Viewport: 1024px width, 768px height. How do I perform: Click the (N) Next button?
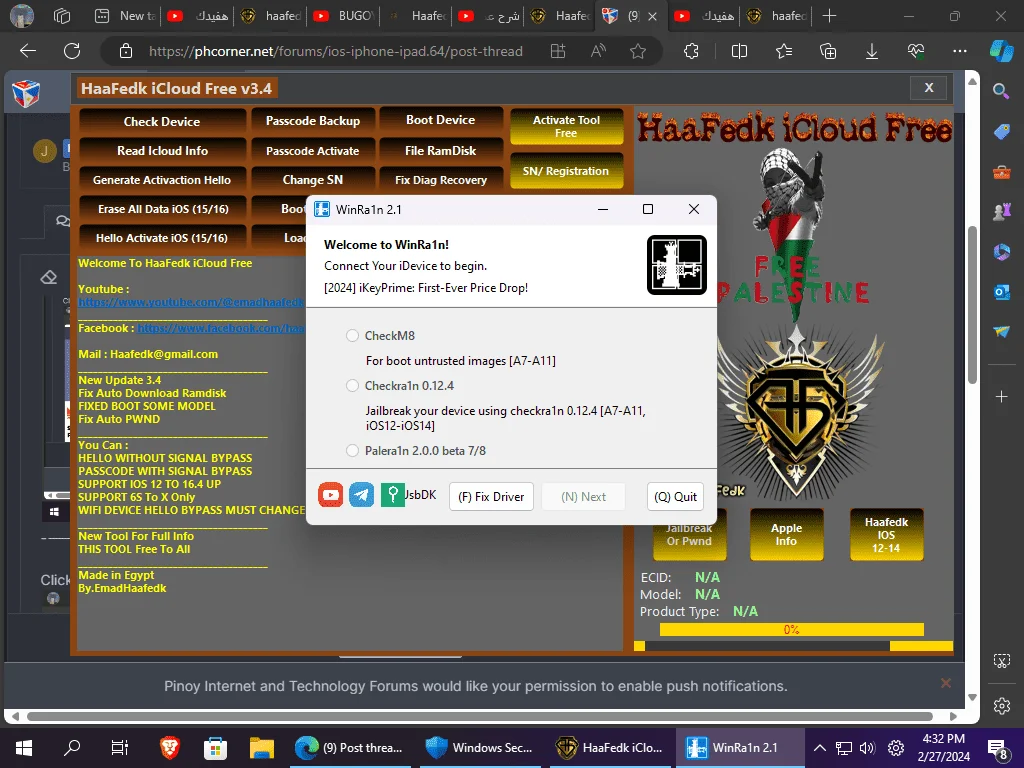pos(583,497)
